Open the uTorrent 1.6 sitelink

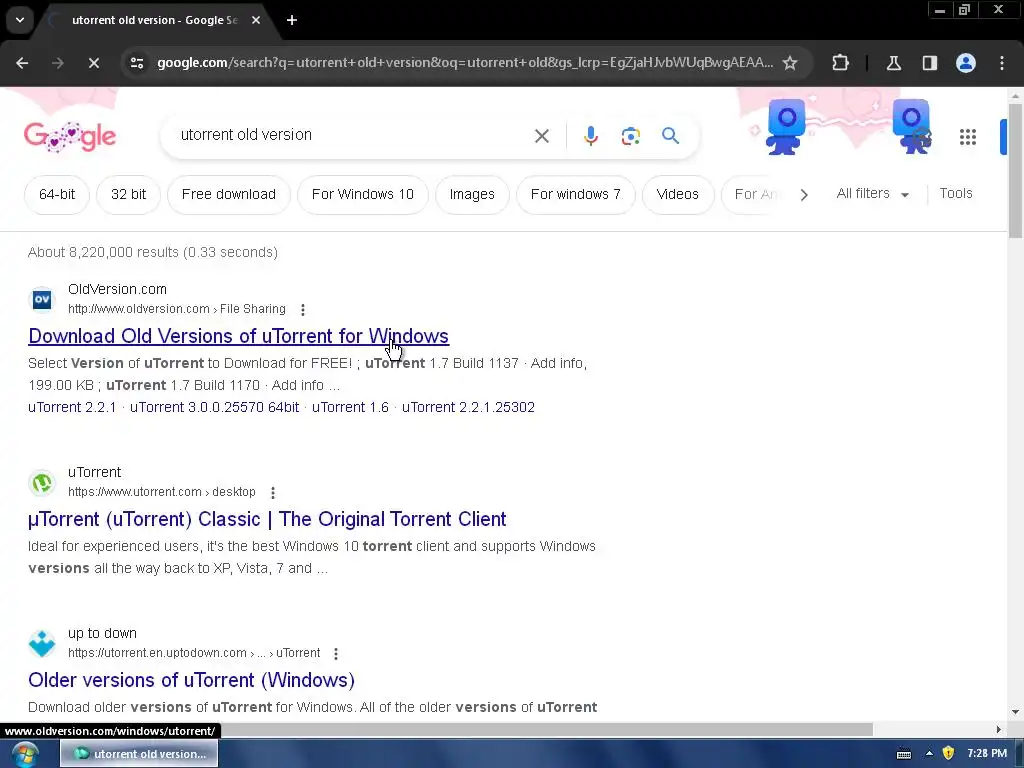click(350, 407)
